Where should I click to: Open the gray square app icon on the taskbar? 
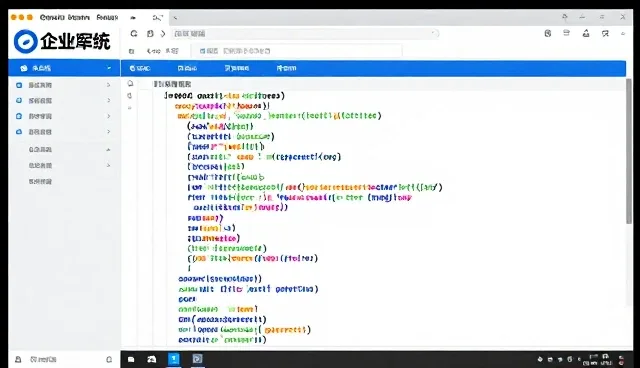pyautogui.click(x=198, y=359)
